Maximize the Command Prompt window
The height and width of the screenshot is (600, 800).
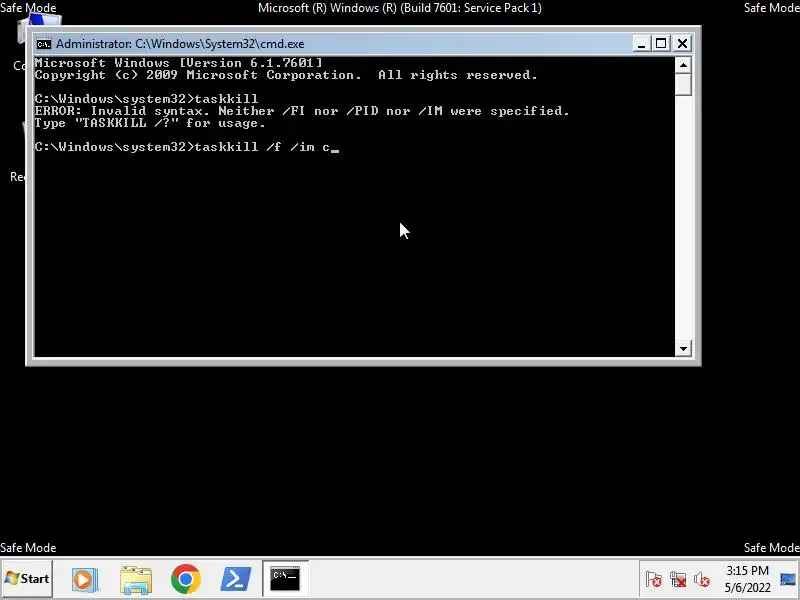[x=661, y=44]
